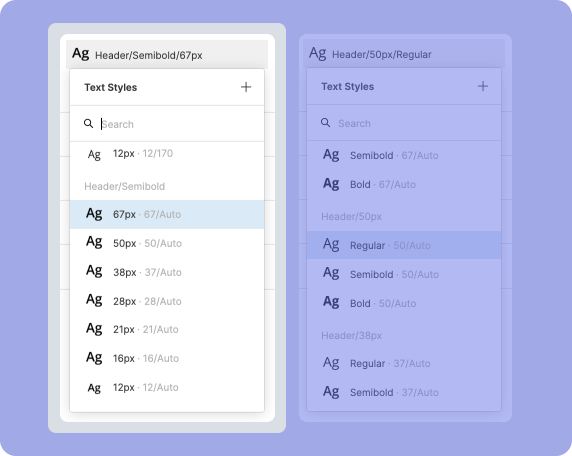
Task: Click the Ag preview for Bold 67/Auto
Action: [331, 183]
